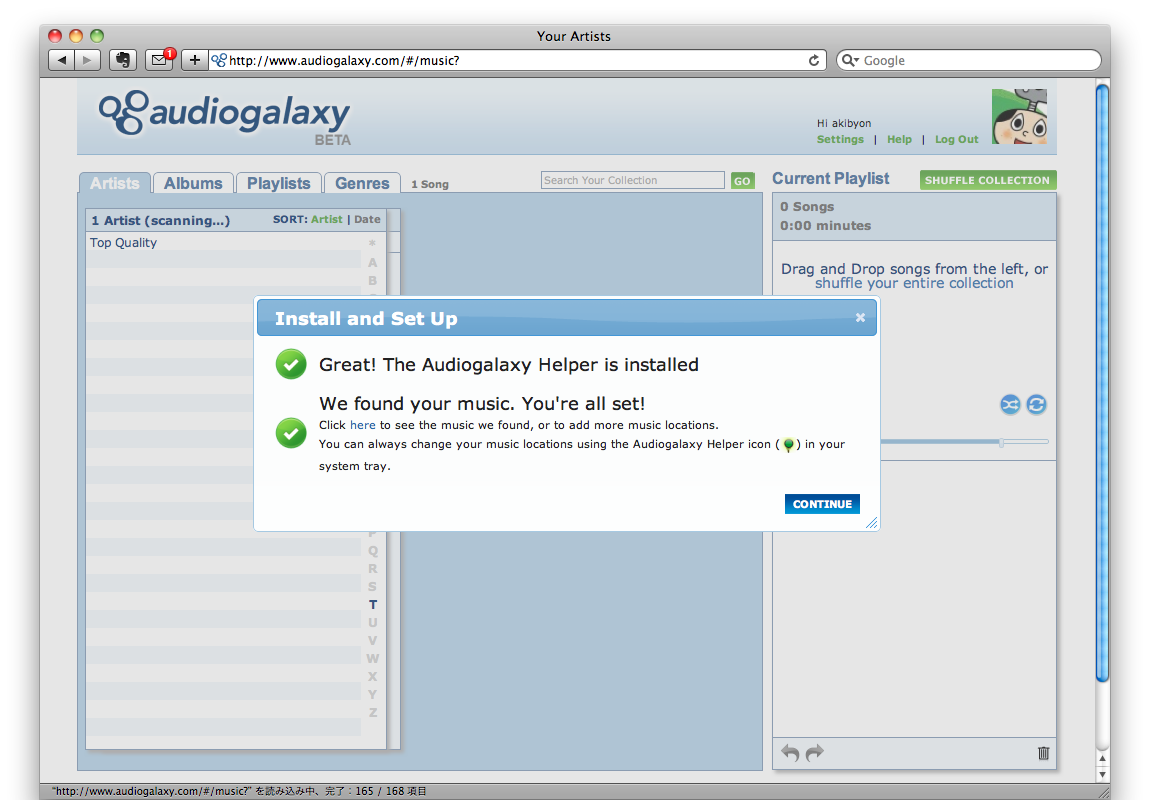This screenshot has height=800, width=1150.
Task: Switch to the Albums tab
Action: (193, 183)
